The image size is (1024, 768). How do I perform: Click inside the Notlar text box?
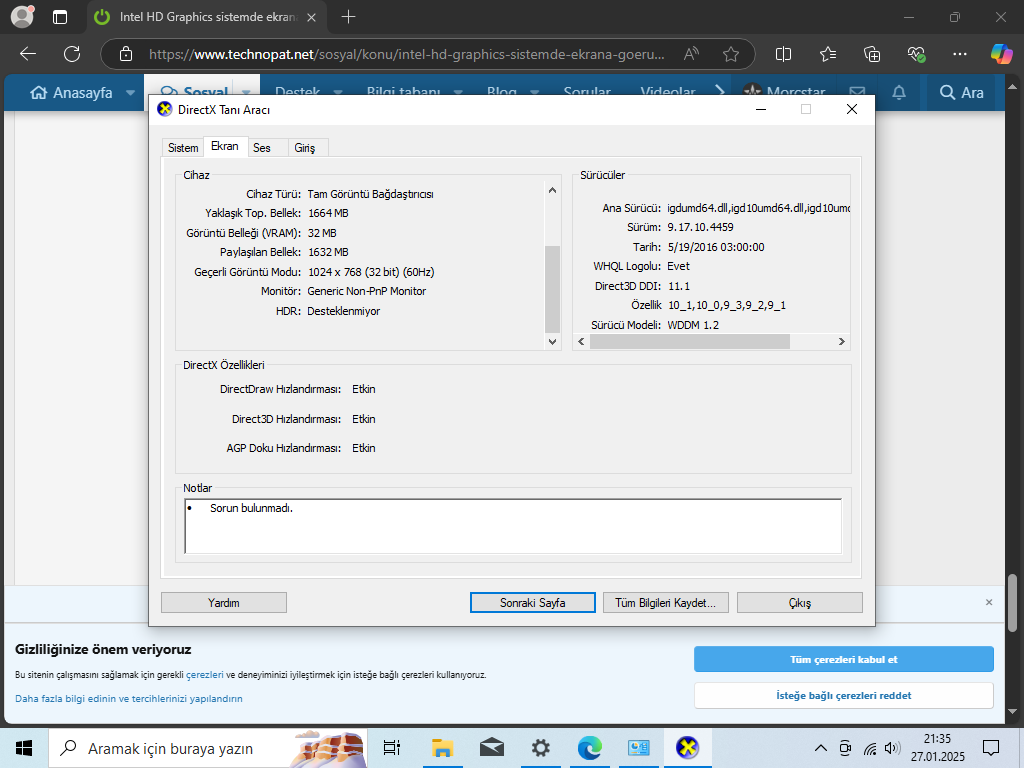pyautogui.click(x=513, y=526)
